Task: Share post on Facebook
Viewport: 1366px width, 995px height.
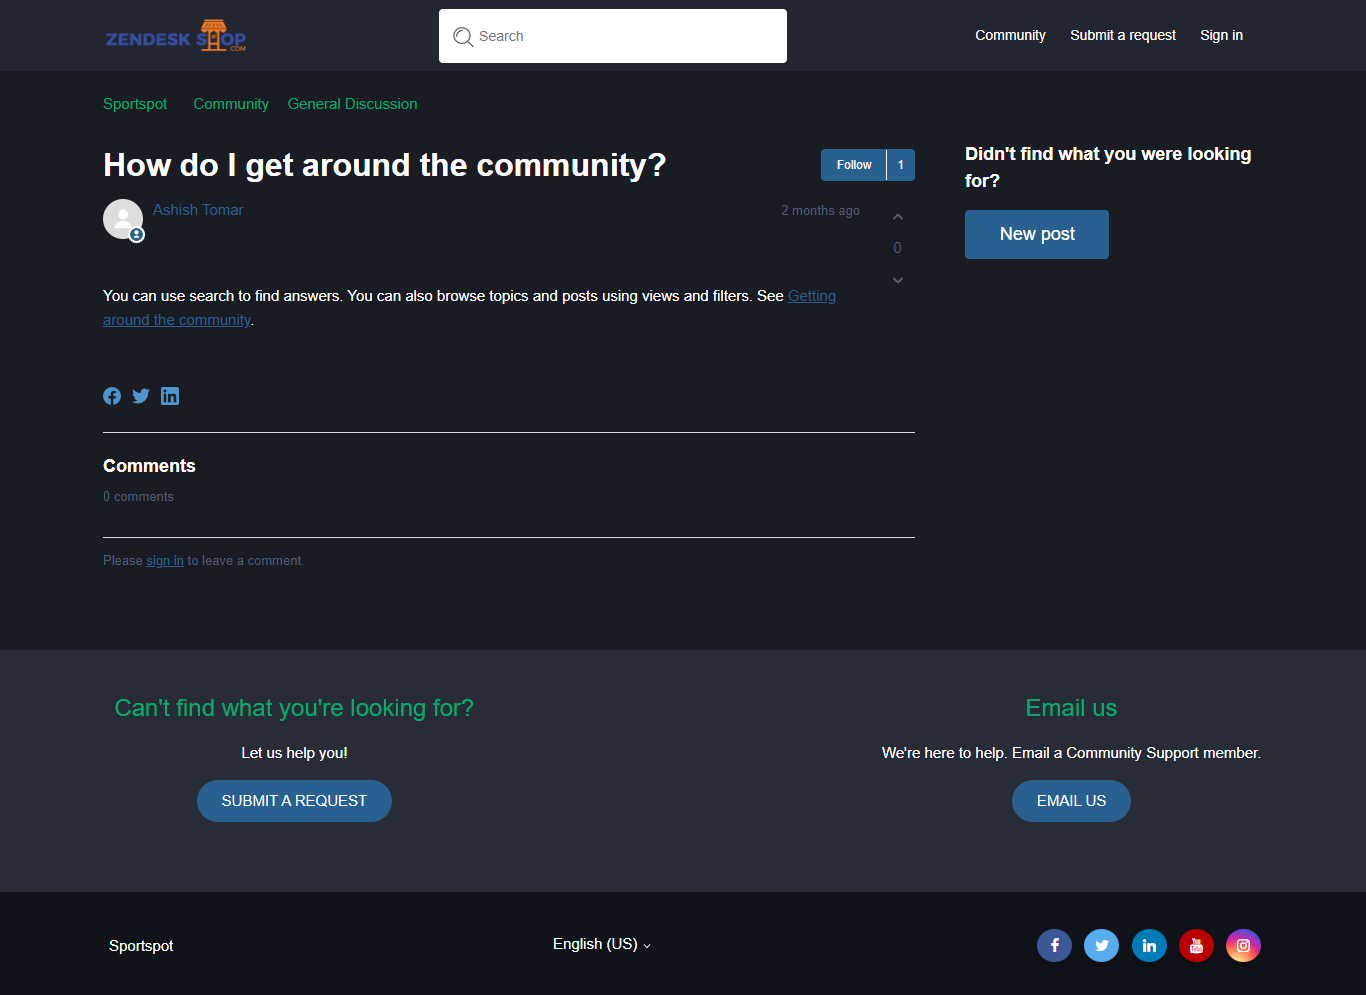Action: 112,396
